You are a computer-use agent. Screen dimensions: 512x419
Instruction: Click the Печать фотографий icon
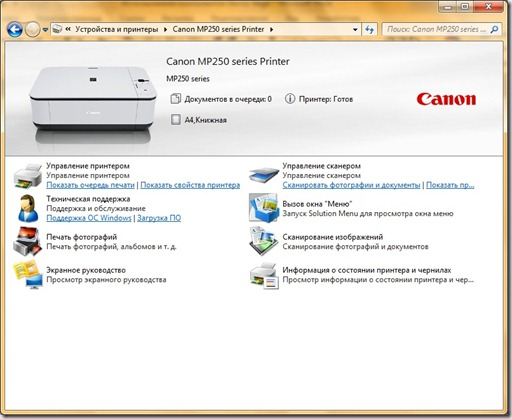pyautogui.click(x=28, y=241)
